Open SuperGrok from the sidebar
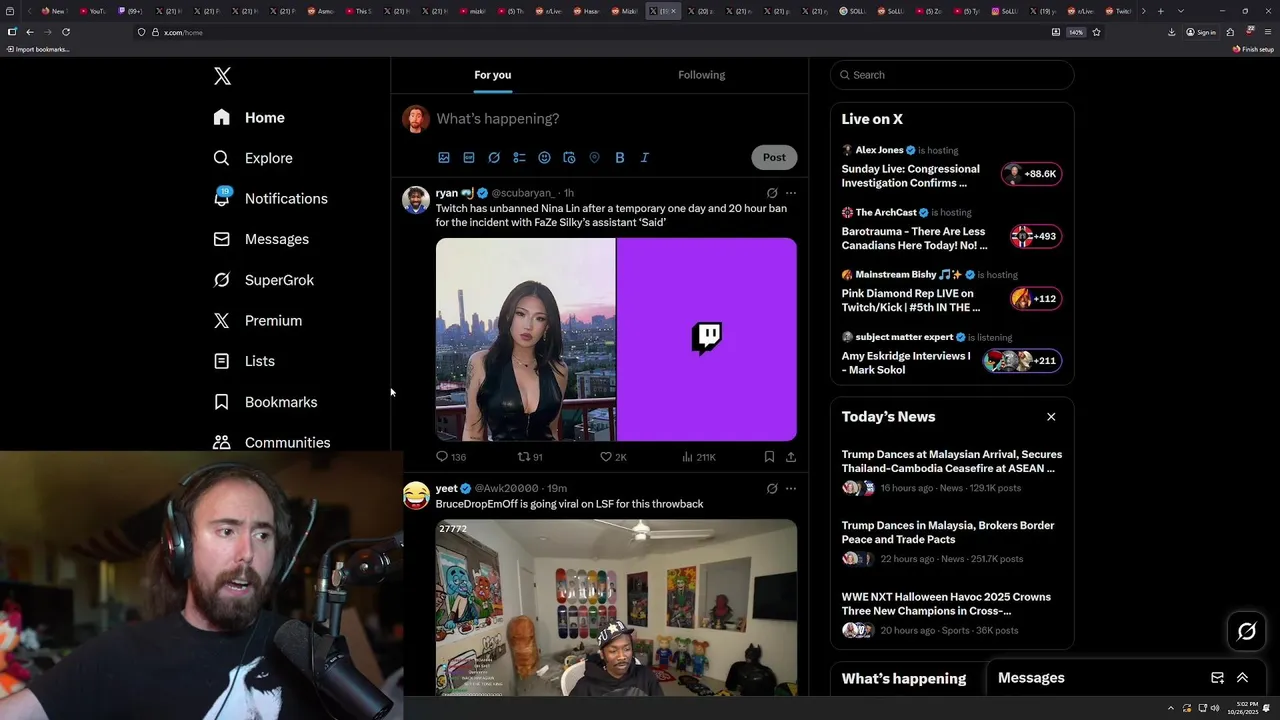1280x720 pixels. point(264,280)
